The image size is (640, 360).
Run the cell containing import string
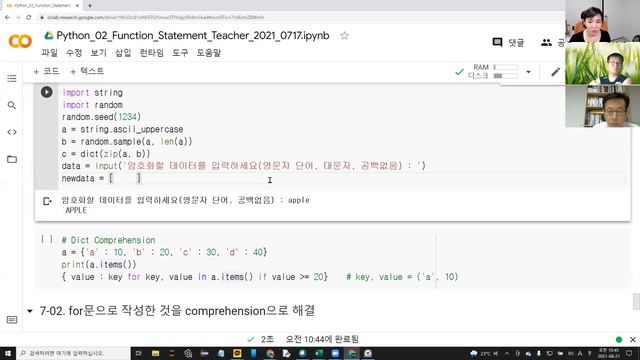point(47,92)
